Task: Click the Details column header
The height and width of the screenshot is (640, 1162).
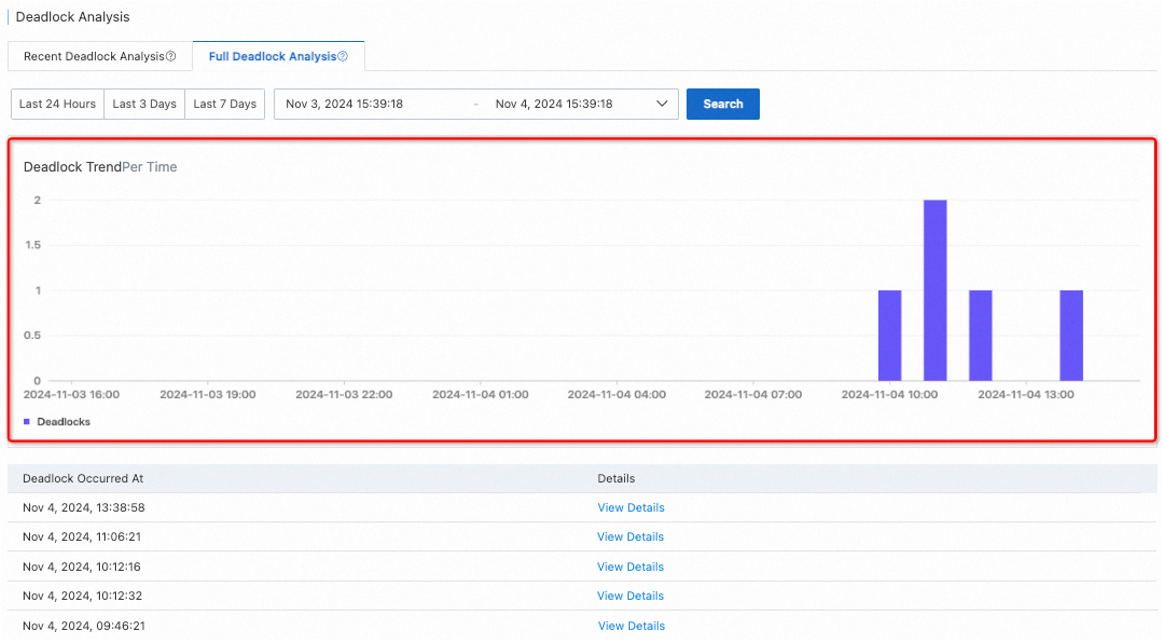Action: tap(616, 479)
